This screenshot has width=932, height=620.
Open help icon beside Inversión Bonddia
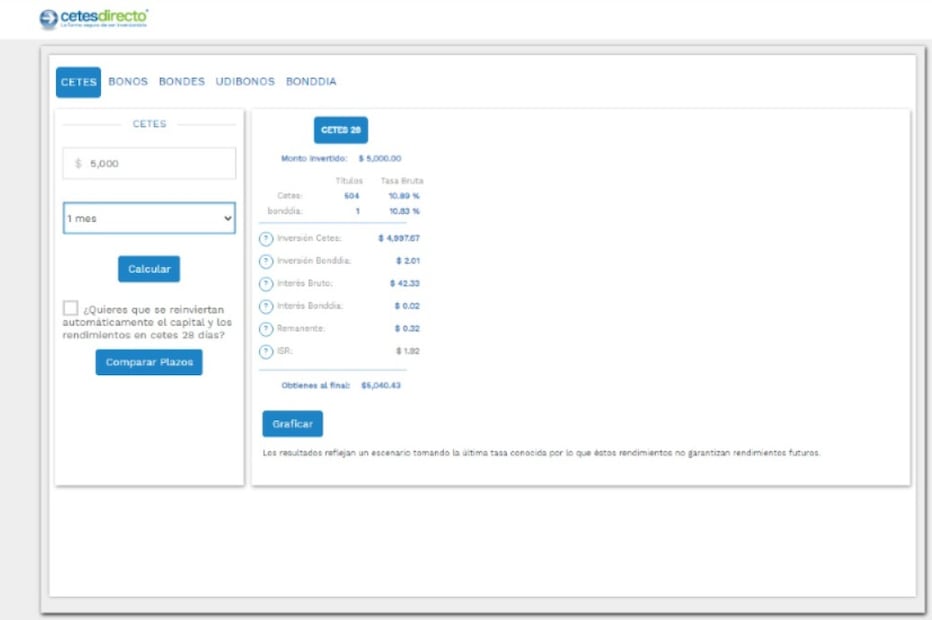pyautogui.click(x=266, y=262)
